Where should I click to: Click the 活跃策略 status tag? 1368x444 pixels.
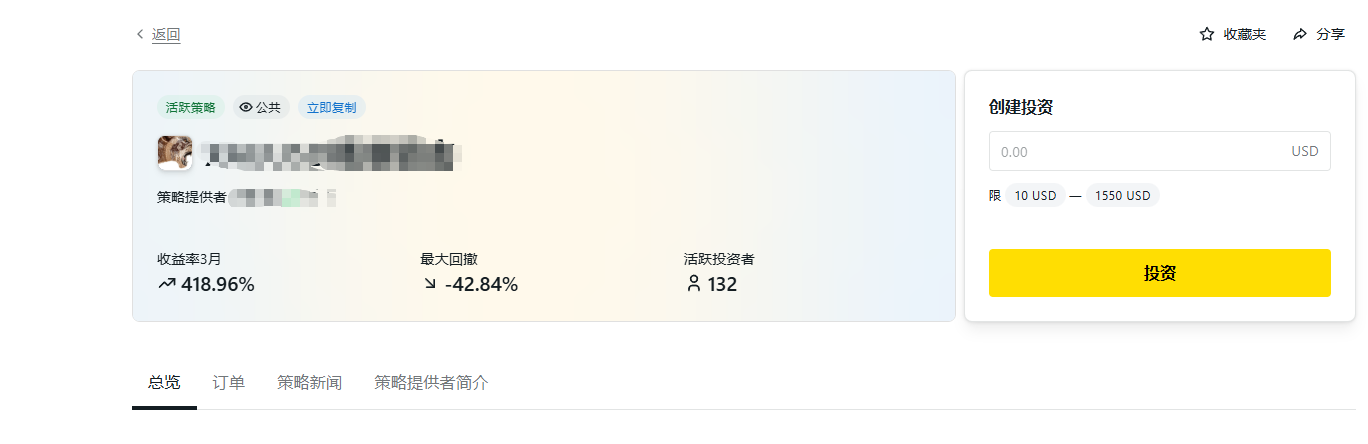[190, 108]
